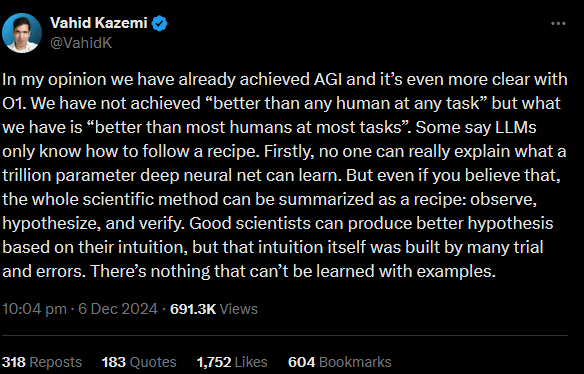Open the three-dot more options menu
This screenshot has width=584, height=374.
pyautogui.click(x=558, y=23)
